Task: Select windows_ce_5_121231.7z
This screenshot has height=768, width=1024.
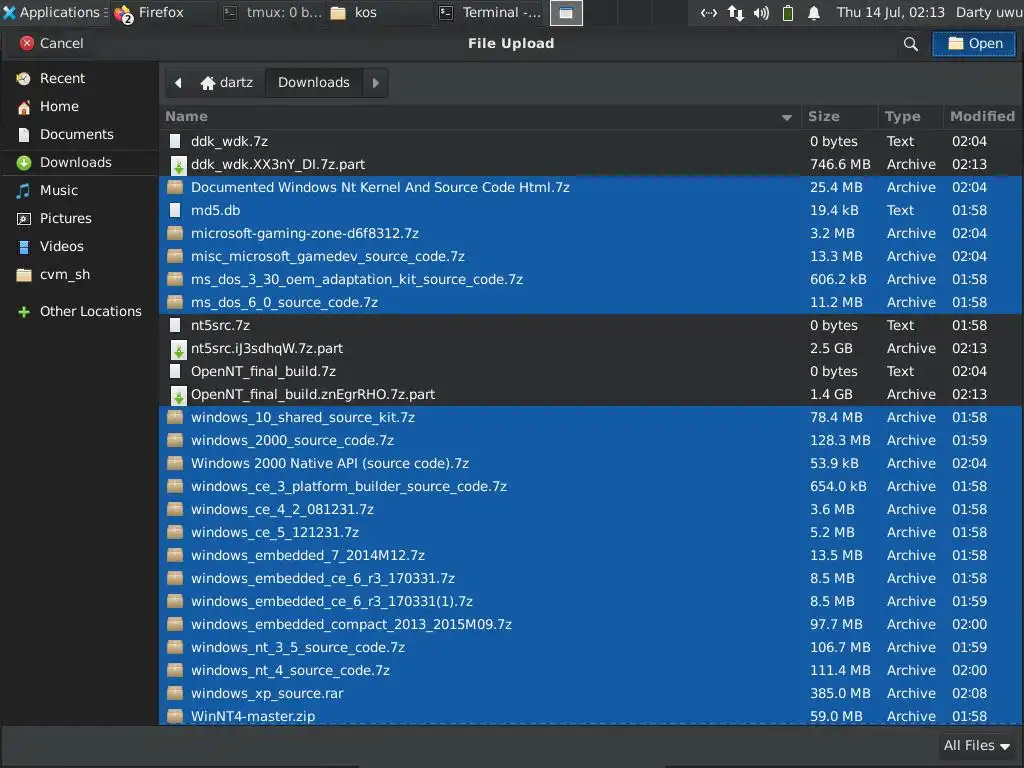Action: (591, 532)
